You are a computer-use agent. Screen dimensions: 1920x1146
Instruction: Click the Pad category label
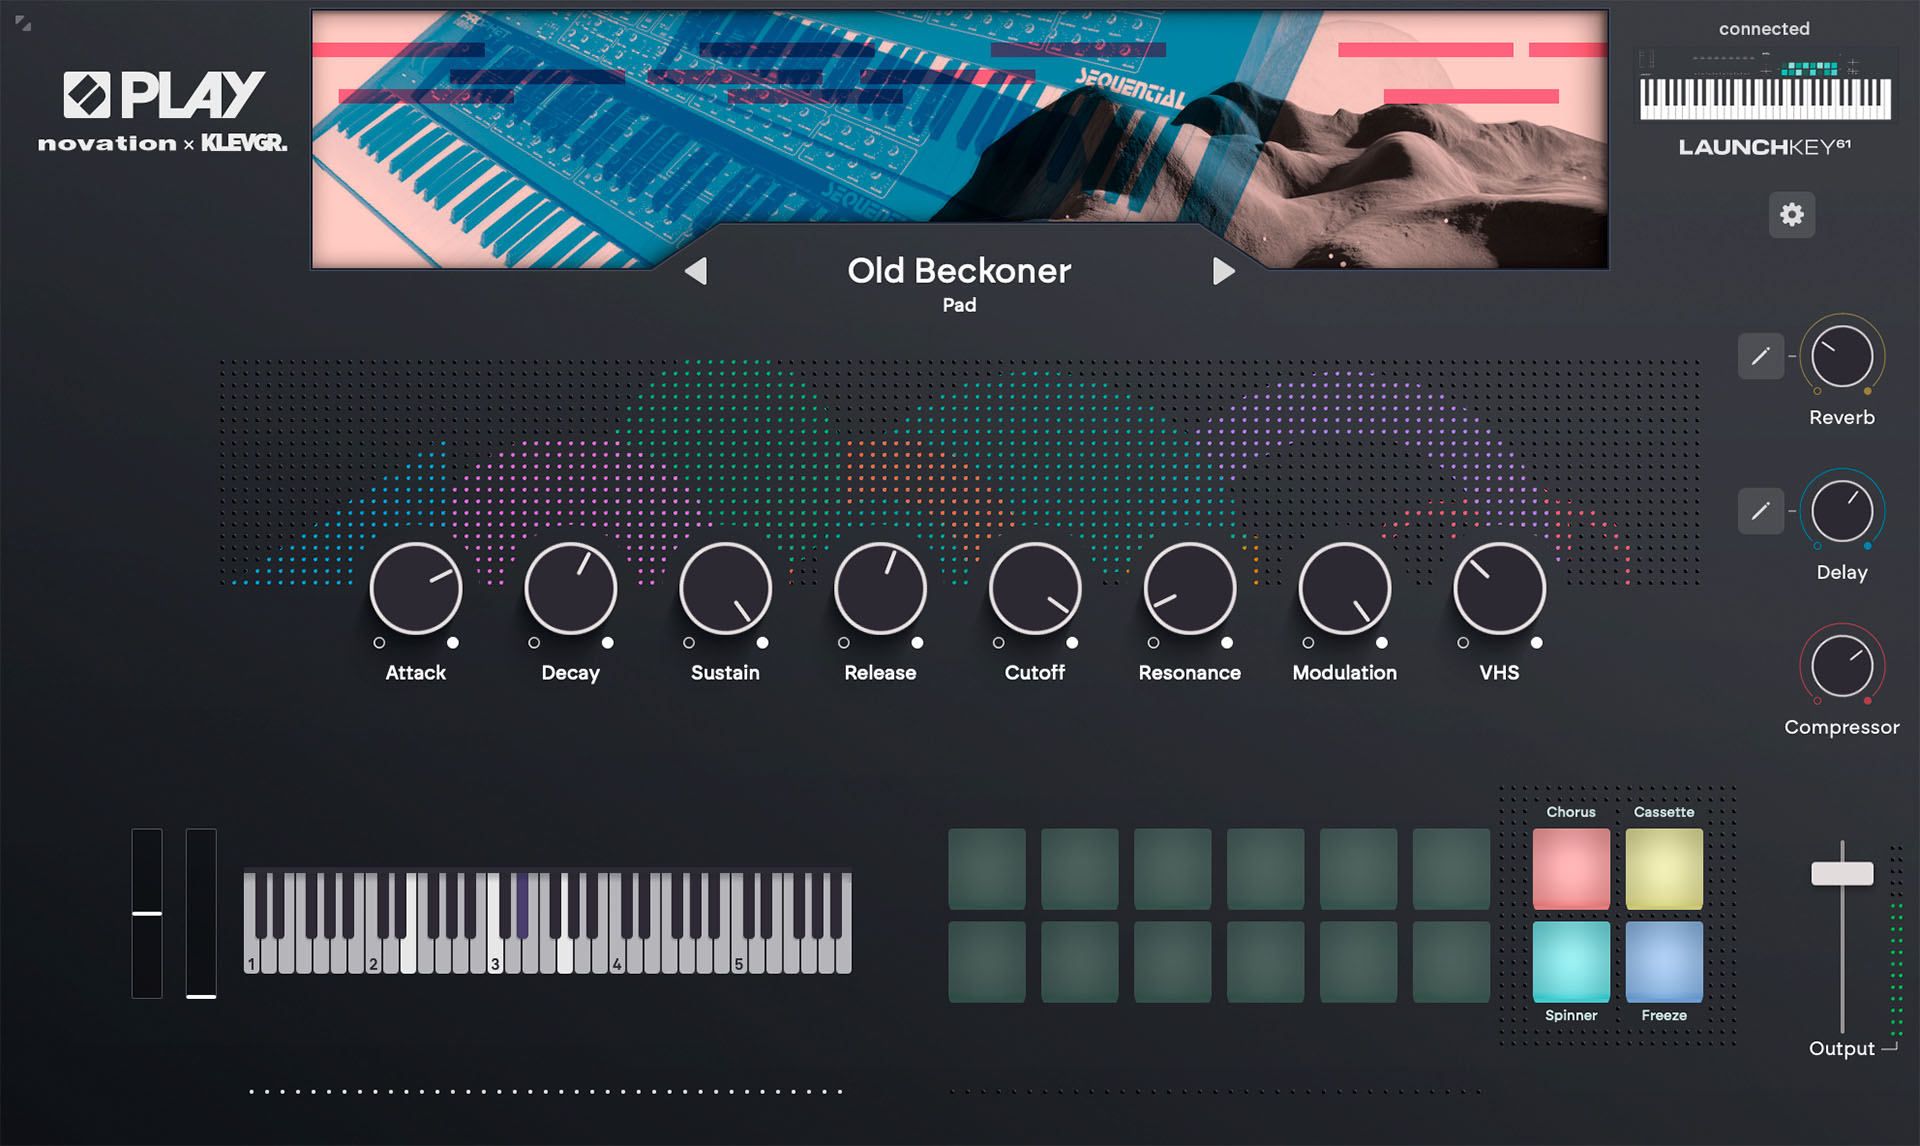959,305
